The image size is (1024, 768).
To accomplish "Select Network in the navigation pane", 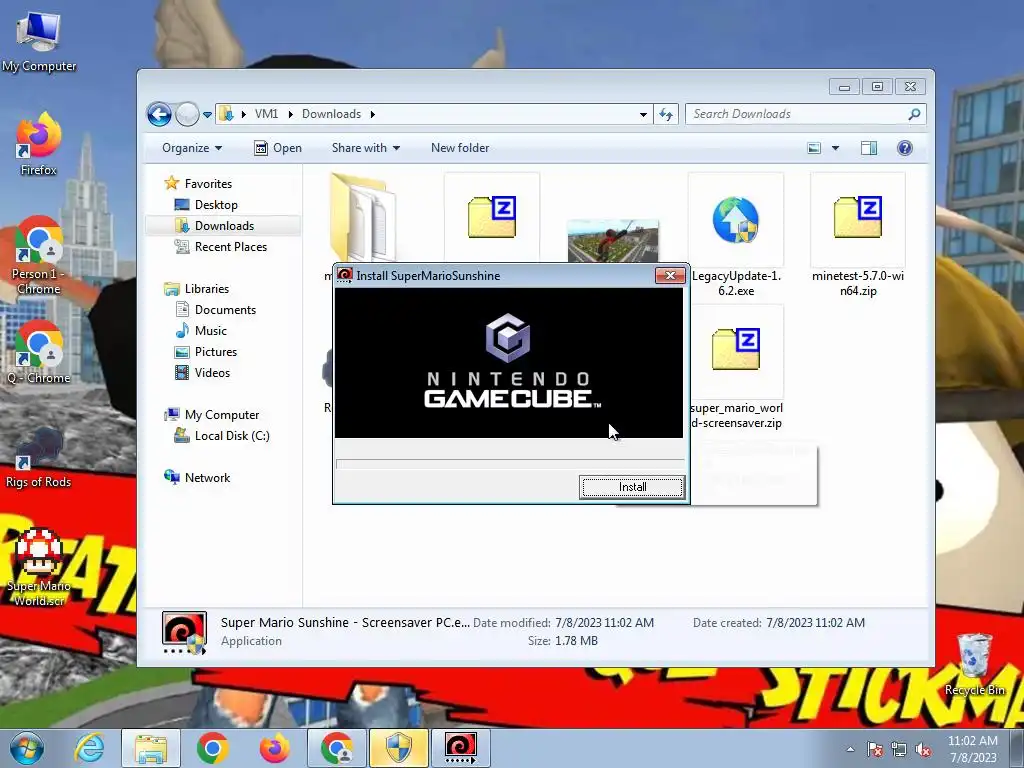I will [197, 477].
